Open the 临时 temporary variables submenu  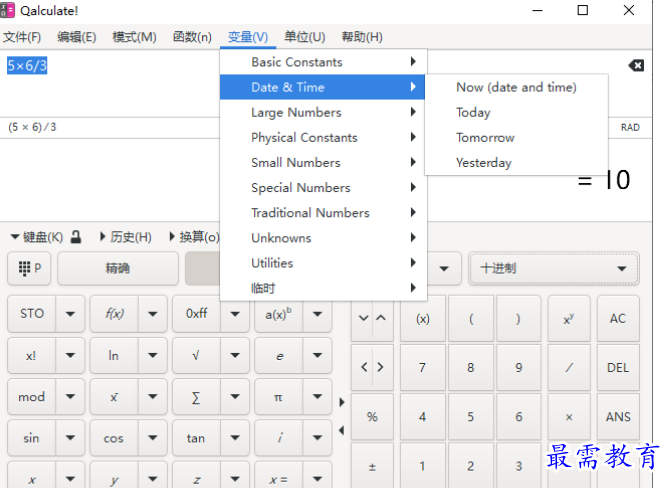coord(322,288)
